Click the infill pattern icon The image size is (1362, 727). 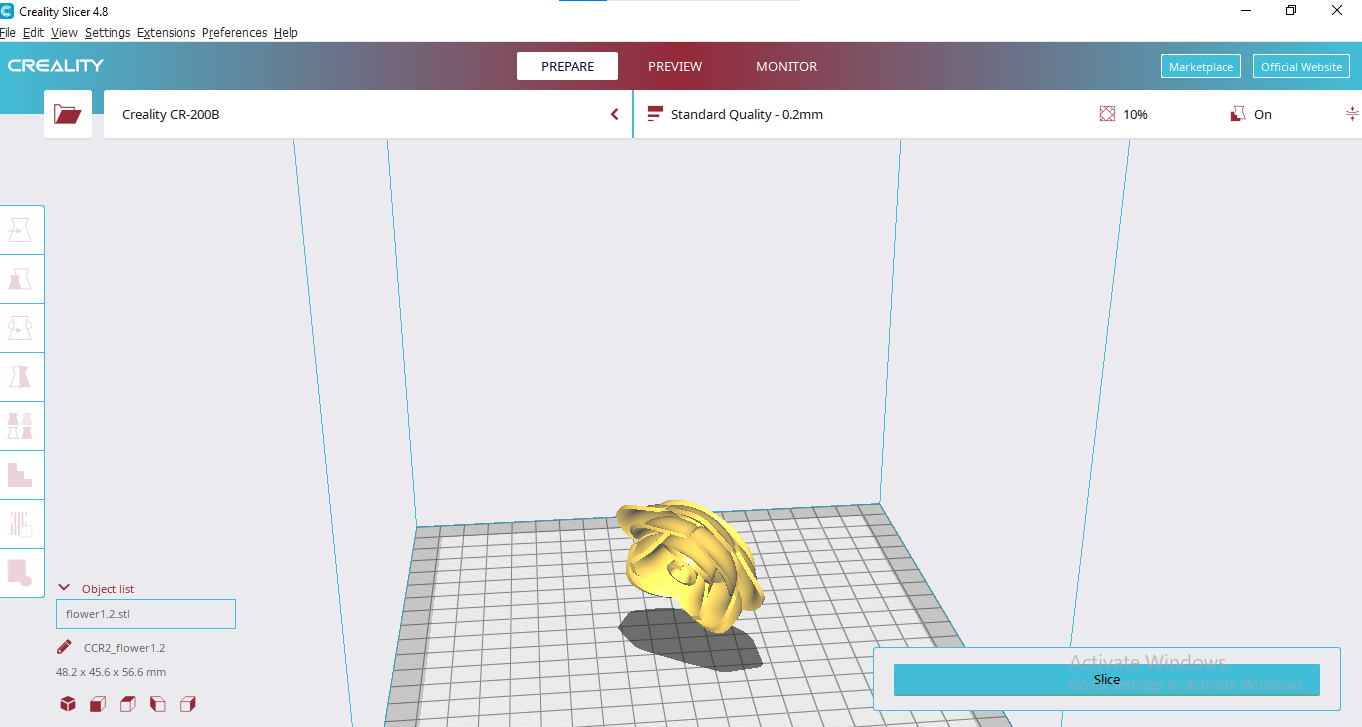click(1107, 114)
